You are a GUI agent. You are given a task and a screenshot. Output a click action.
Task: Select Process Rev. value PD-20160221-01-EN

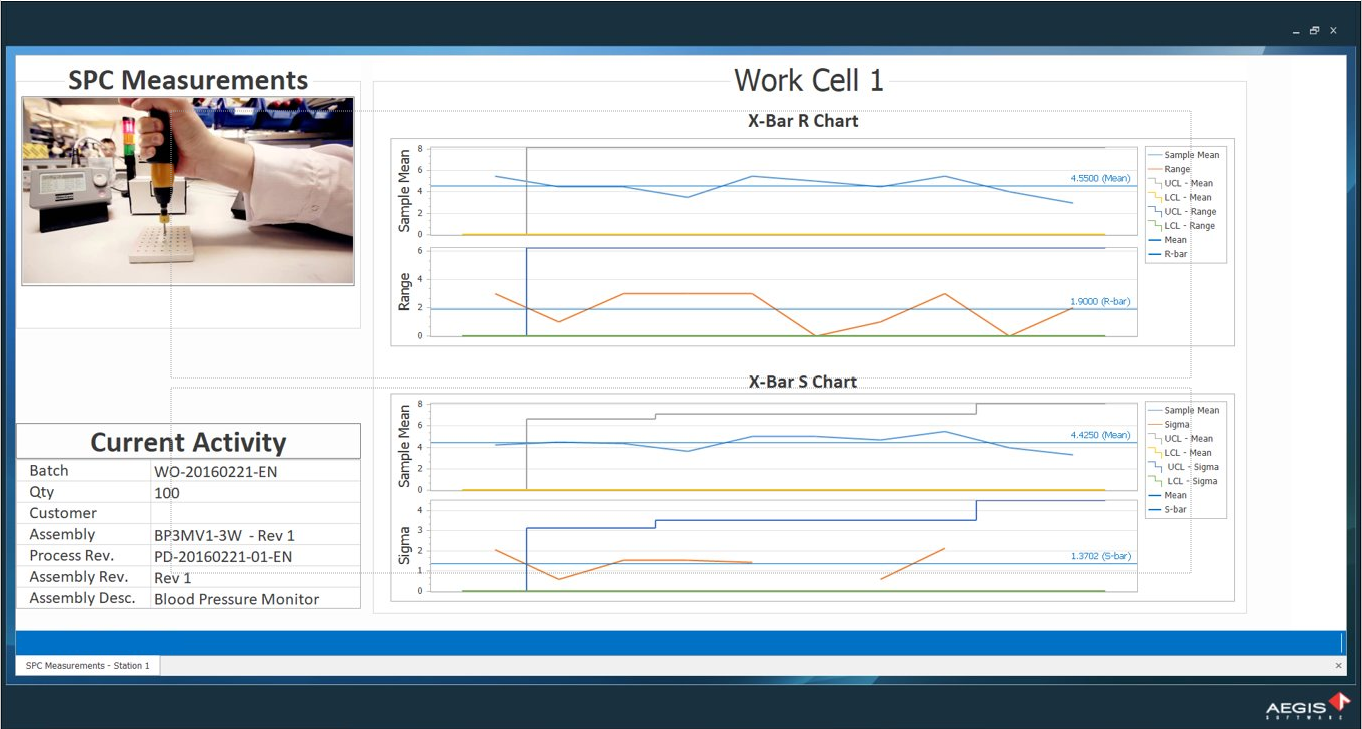pyautogui.click(x=236, y=556)
